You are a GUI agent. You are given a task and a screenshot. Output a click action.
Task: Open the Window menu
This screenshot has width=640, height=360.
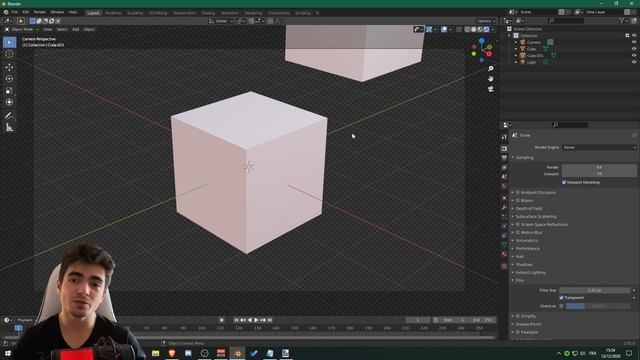57,12
